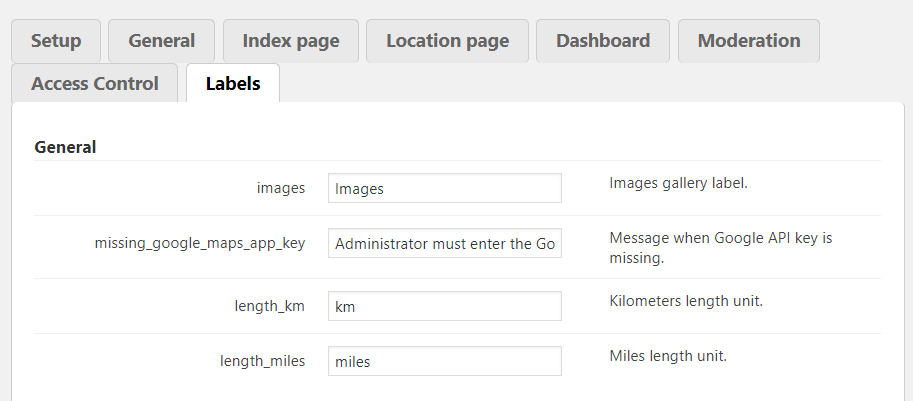
Task: Click the length_miles field name label
Action: (263, 361)
